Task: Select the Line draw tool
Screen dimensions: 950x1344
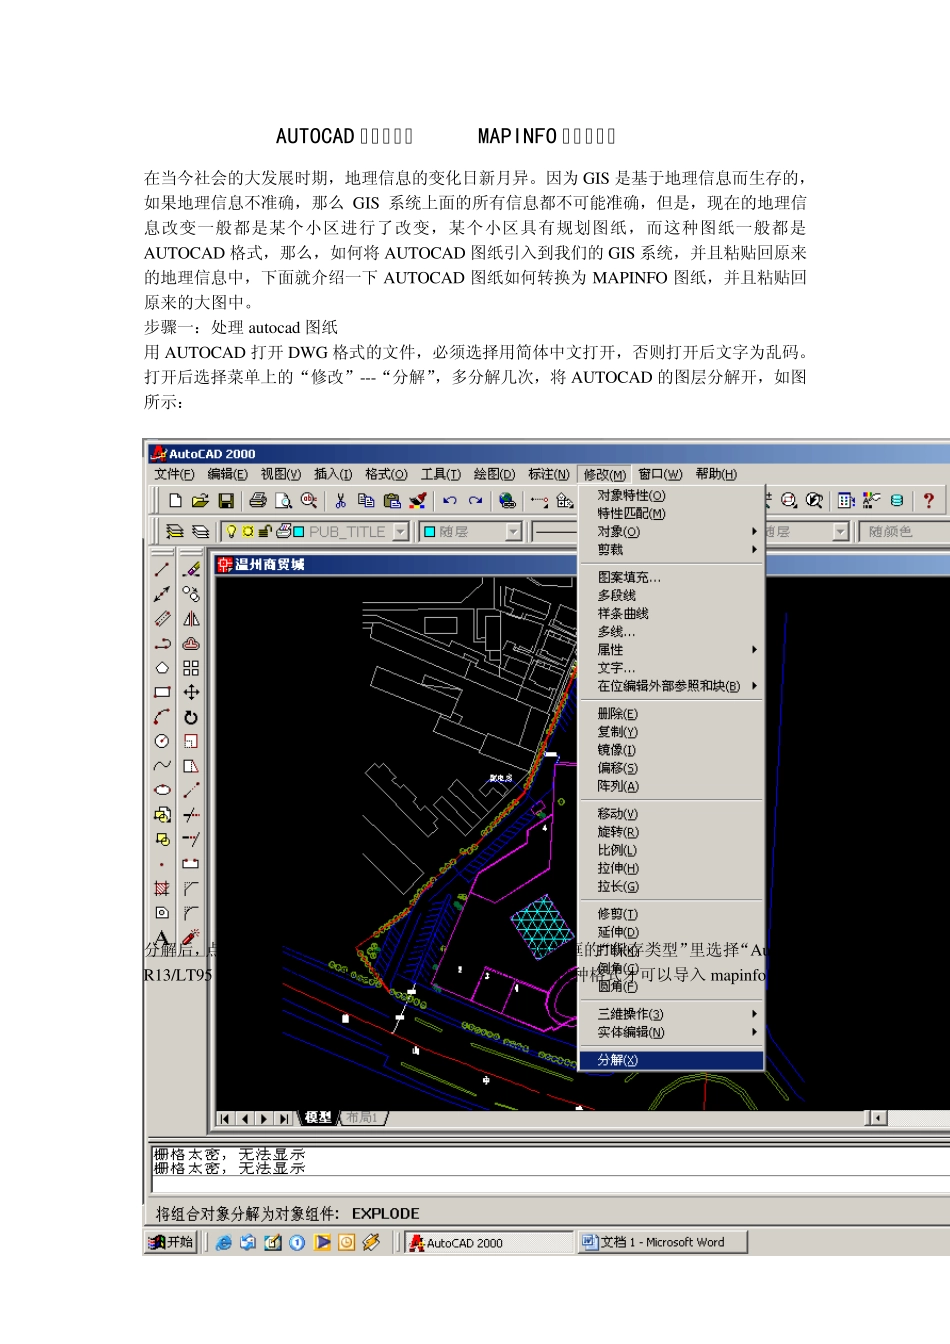Action: [x=162, y=569]
